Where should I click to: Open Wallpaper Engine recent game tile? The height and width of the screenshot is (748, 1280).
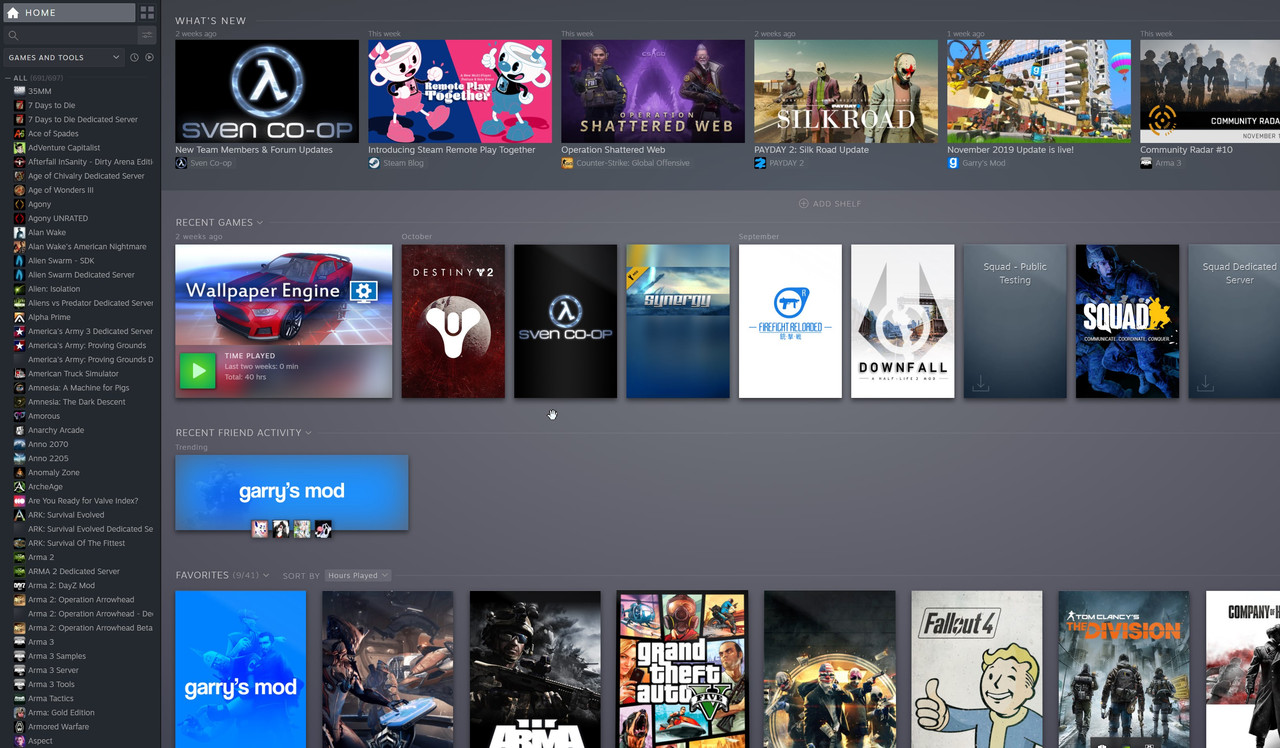[284, 321]
